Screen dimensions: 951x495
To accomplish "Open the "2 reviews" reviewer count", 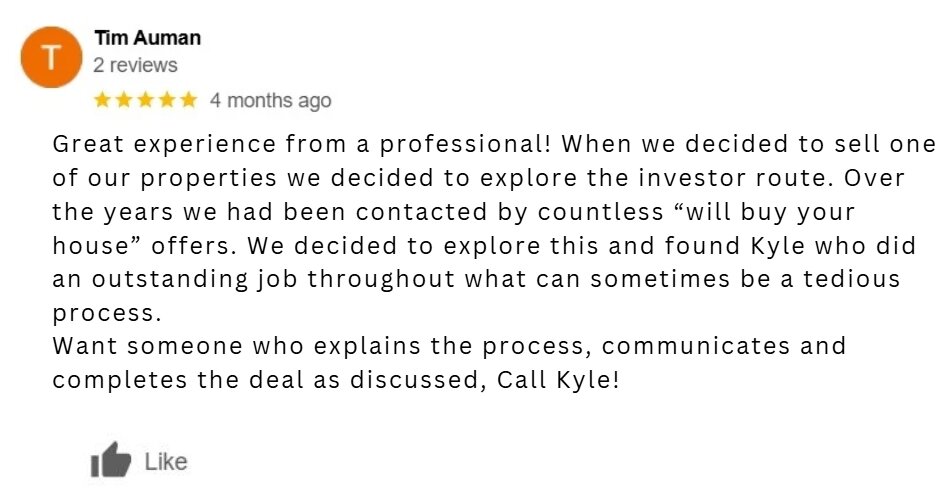I will pyautogui.click(x=135, y=65).
